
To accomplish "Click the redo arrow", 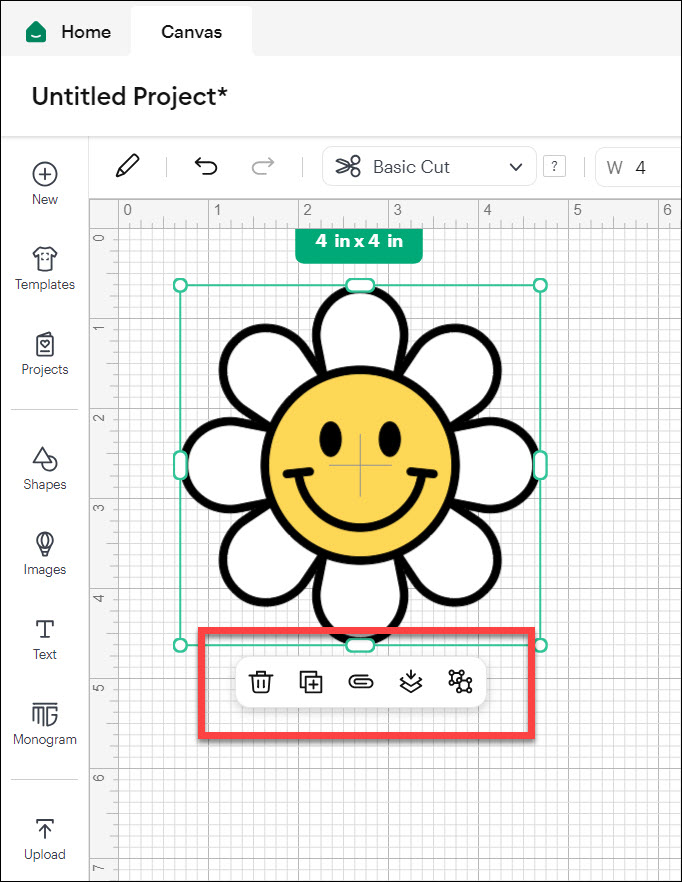I will pos(263,166).
